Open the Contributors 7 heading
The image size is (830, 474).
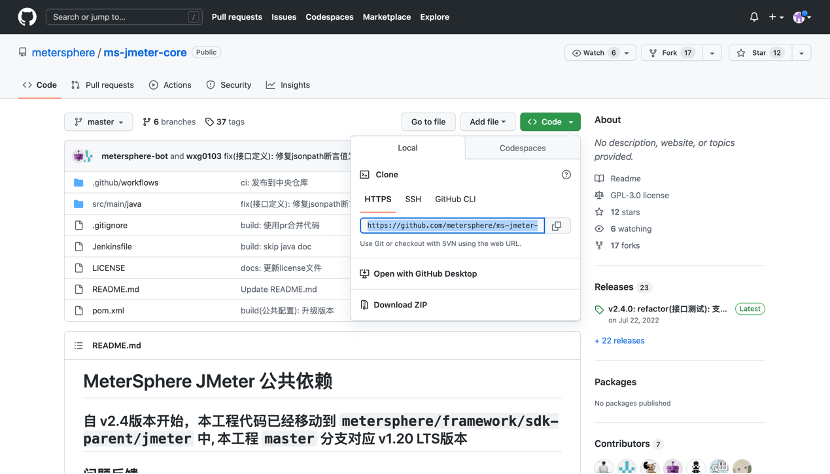tap(628, 444)
